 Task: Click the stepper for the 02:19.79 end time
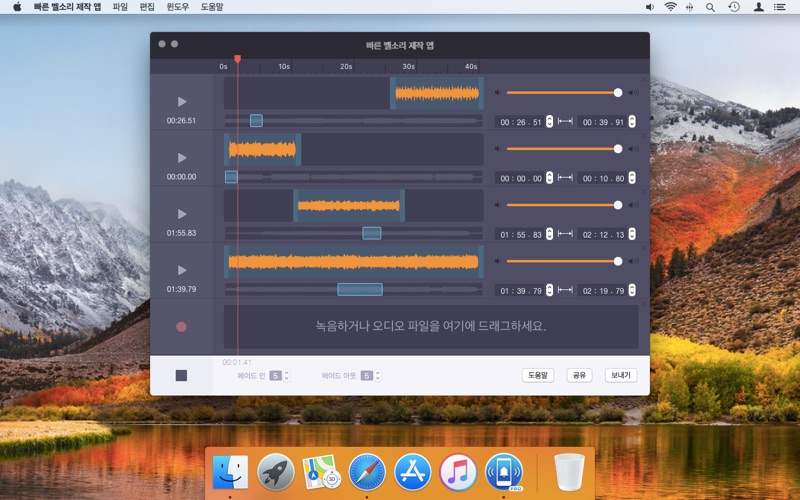(630, 291)
